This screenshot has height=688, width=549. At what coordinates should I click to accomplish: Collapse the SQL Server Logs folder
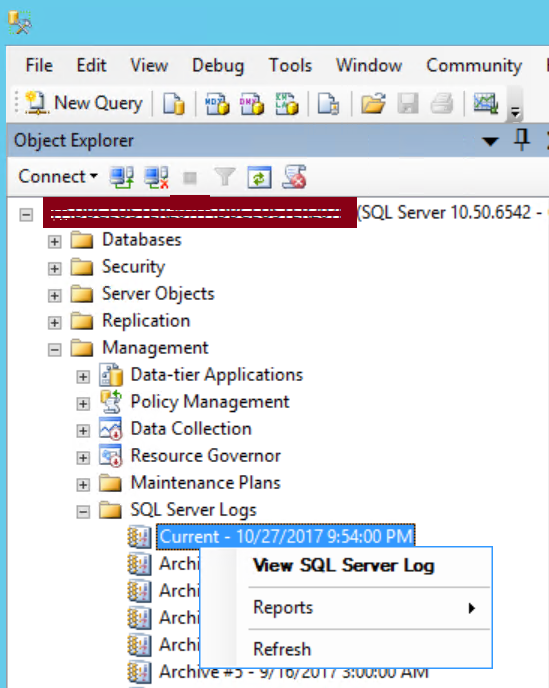coord(83,511)
